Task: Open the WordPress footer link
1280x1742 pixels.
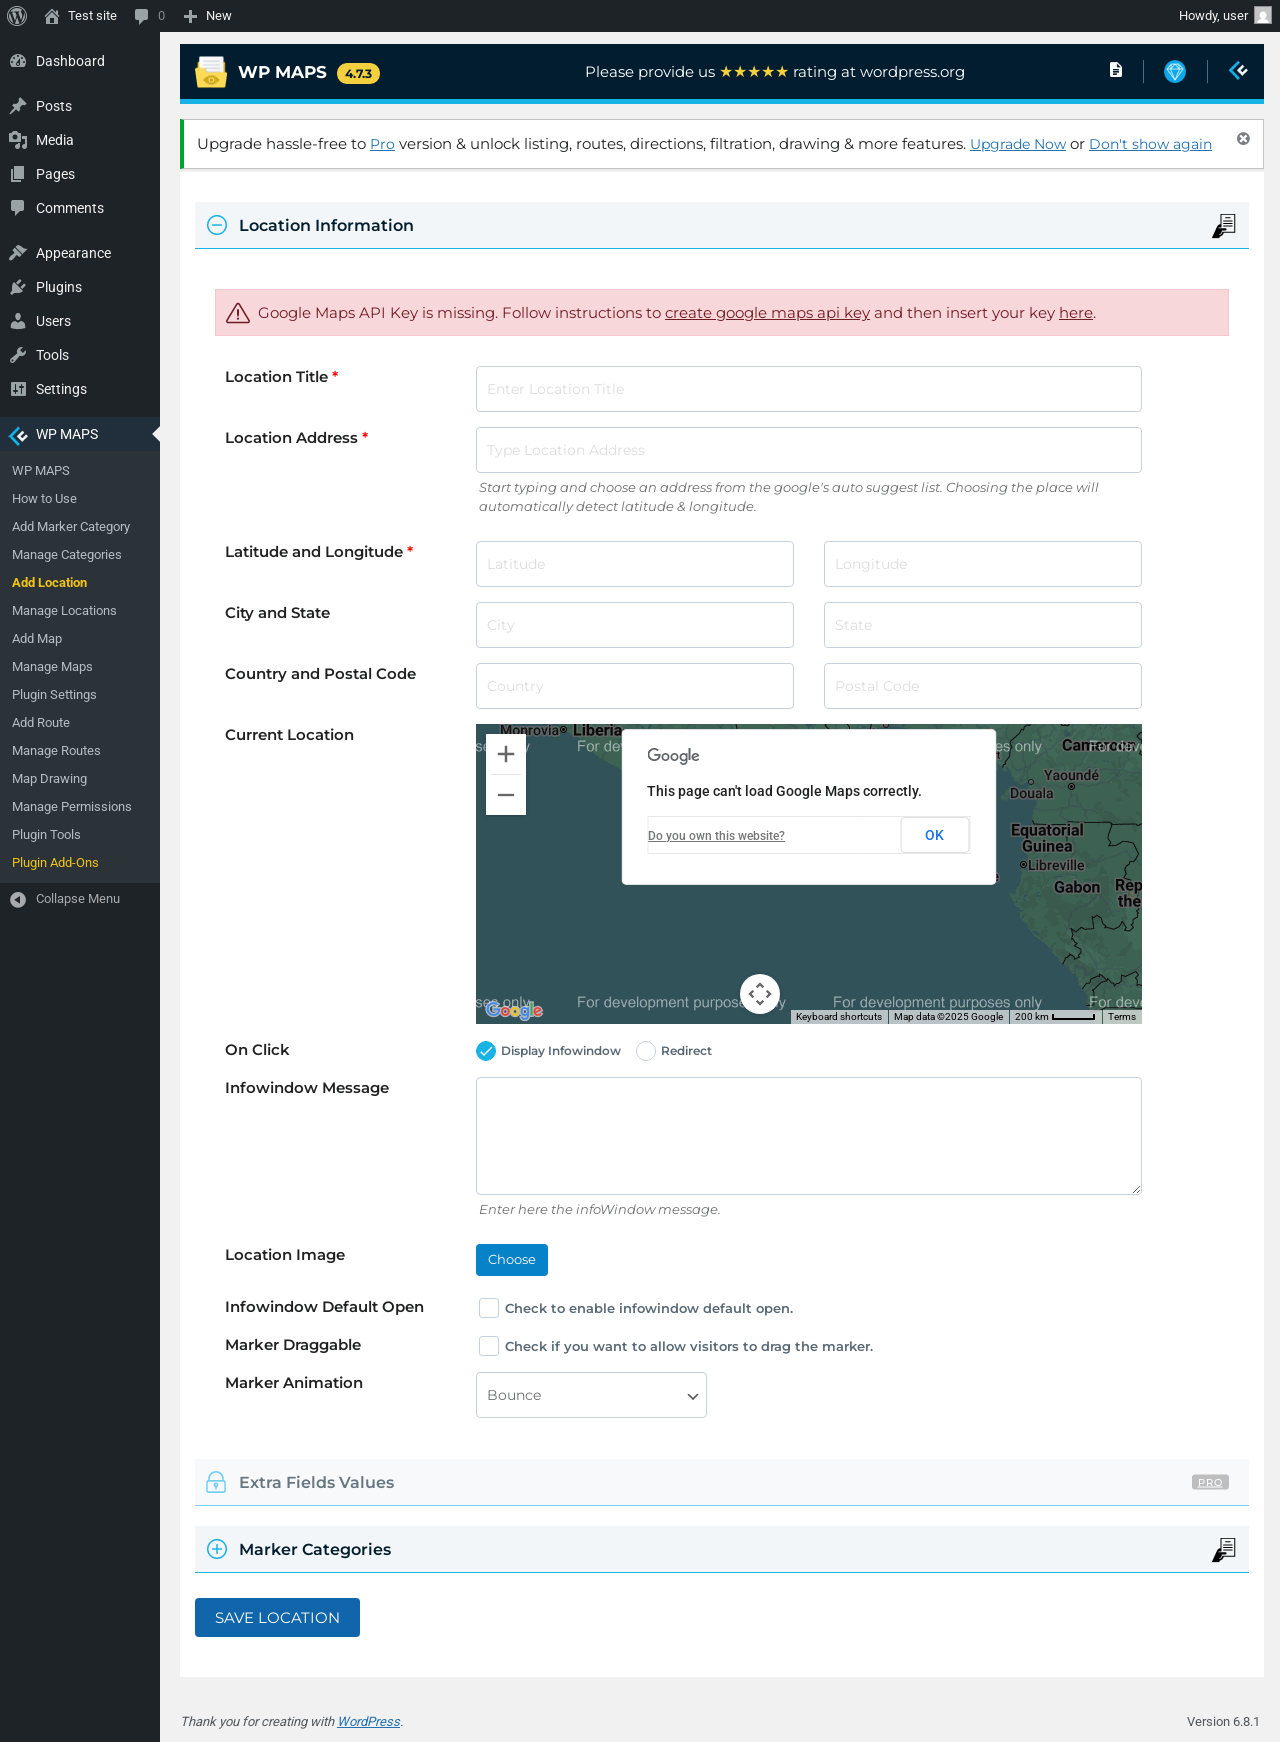Action: (369, 1721)
